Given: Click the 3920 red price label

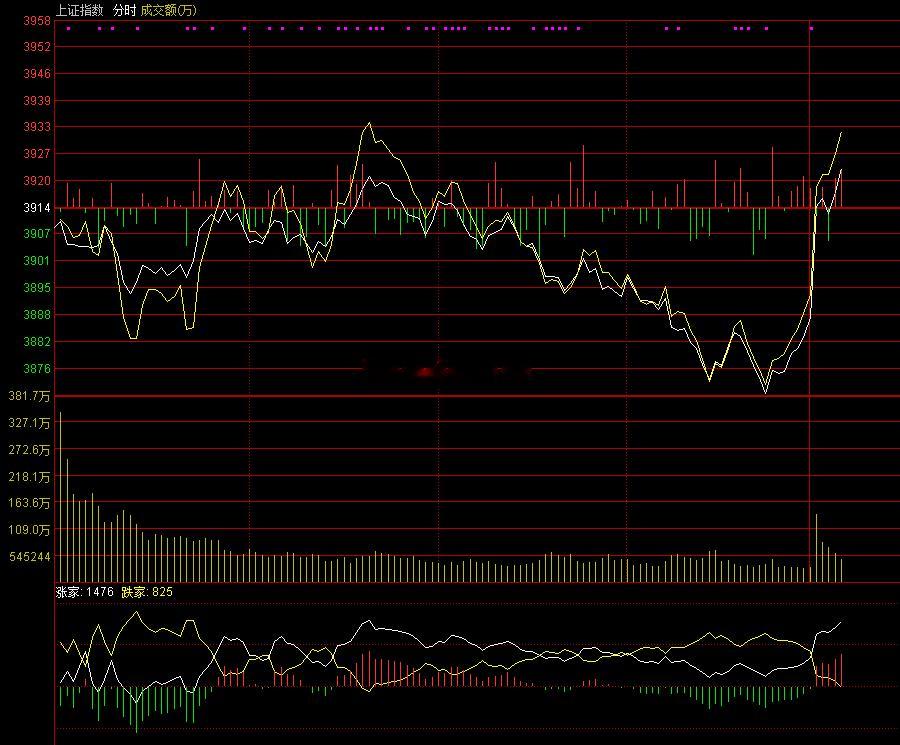Looking at the screenshot, I should coord(37,181).
